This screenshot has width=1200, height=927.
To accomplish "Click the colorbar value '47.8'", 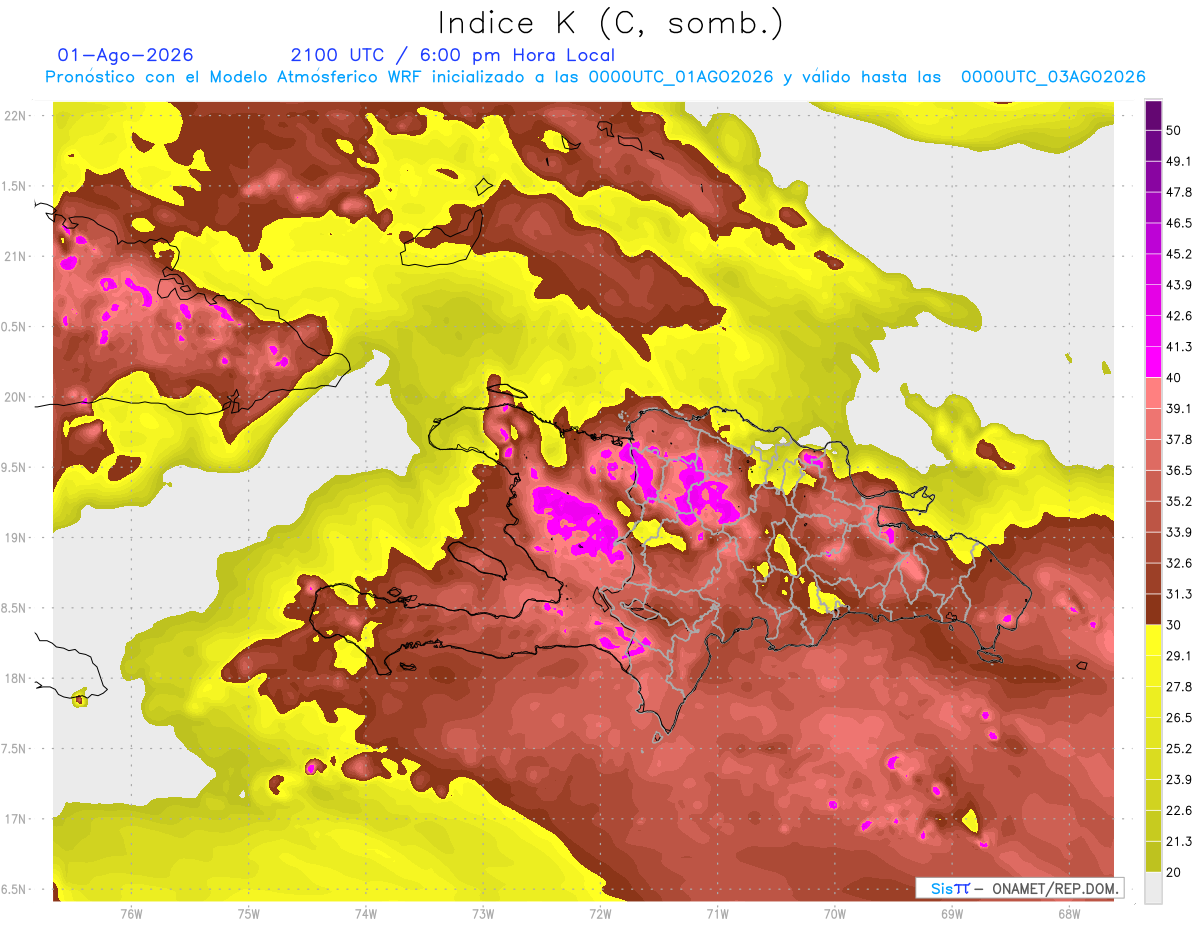I will click(1178, 192).
